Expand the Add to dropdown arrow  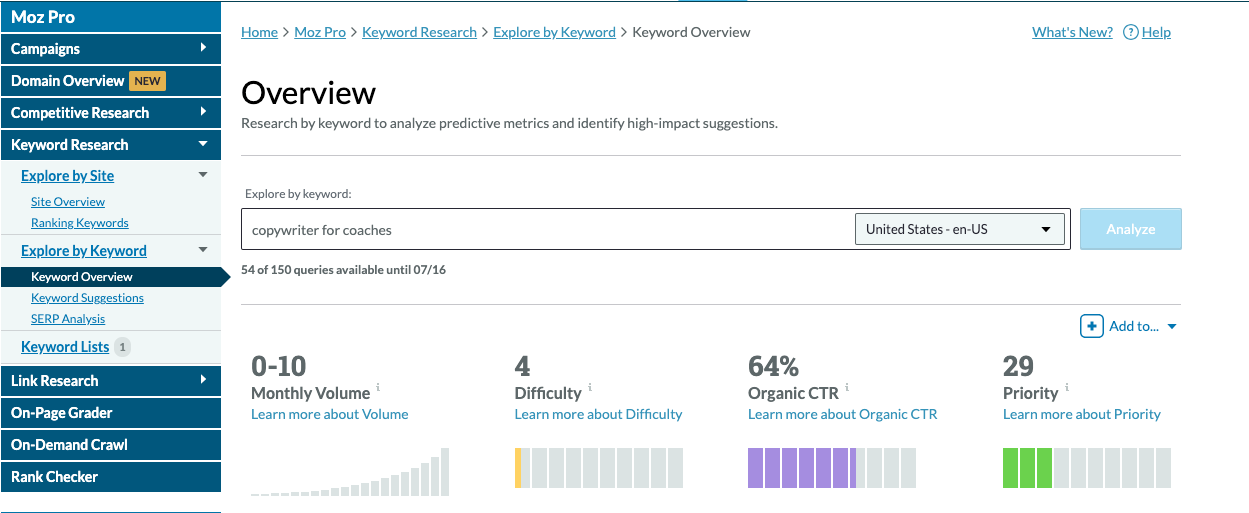pyautogui.click(x=1172, y=327)
